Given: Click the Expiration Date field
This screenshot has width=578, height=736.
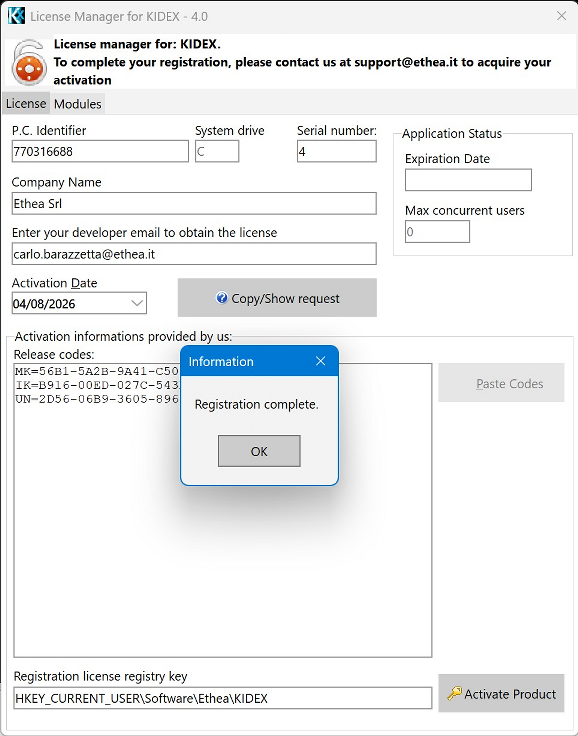Looking at the screenshot, I should (x=468, y=180).
